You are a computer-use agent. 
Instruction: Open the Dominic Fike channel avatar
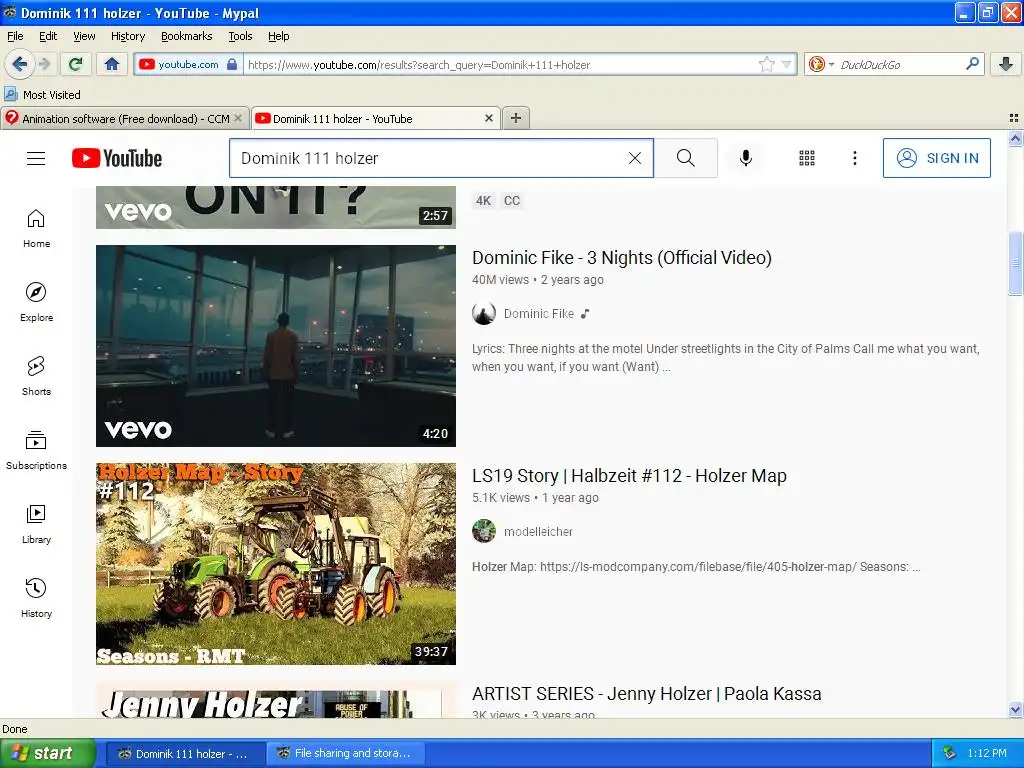pyautogui.click(x=484, y=314)
